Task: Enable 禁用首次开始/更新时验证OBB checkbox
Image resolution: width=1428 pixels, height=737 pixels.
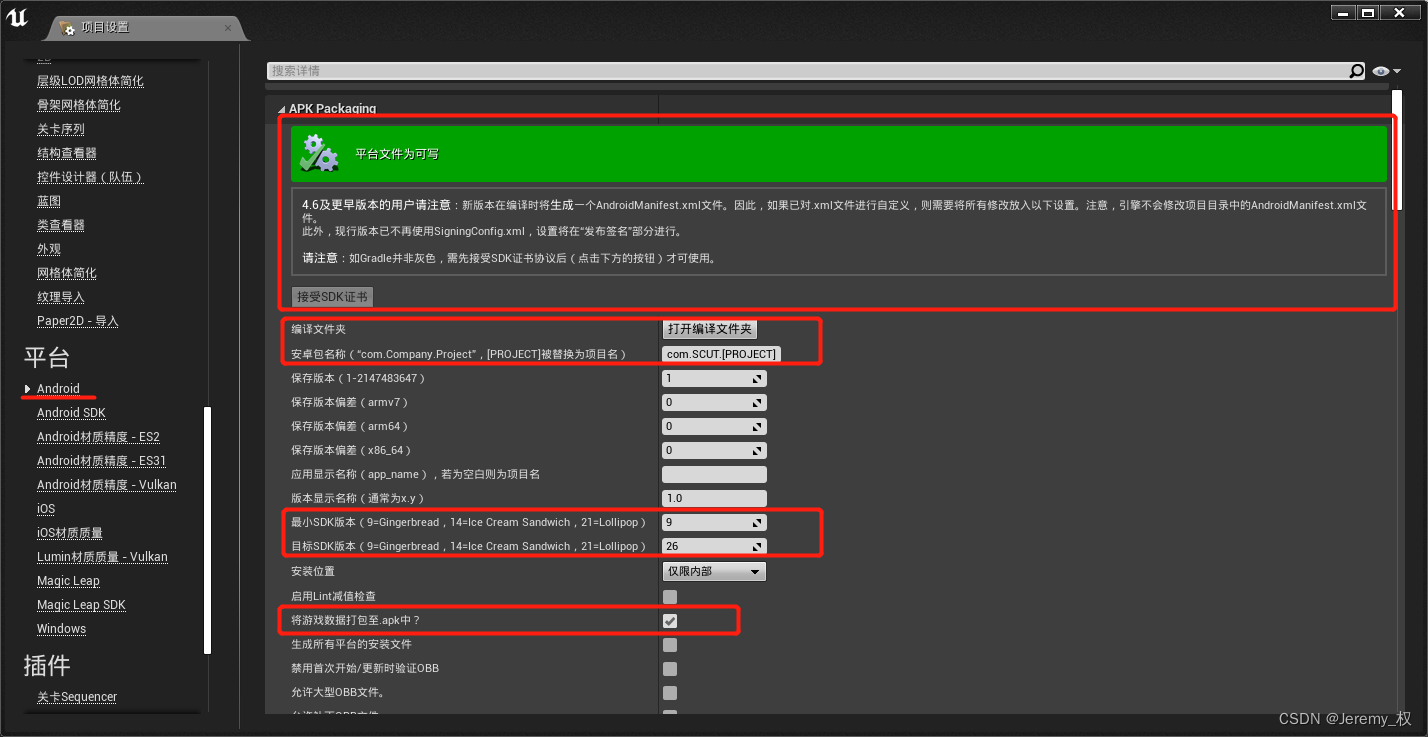Action: [x=670, y=669]
